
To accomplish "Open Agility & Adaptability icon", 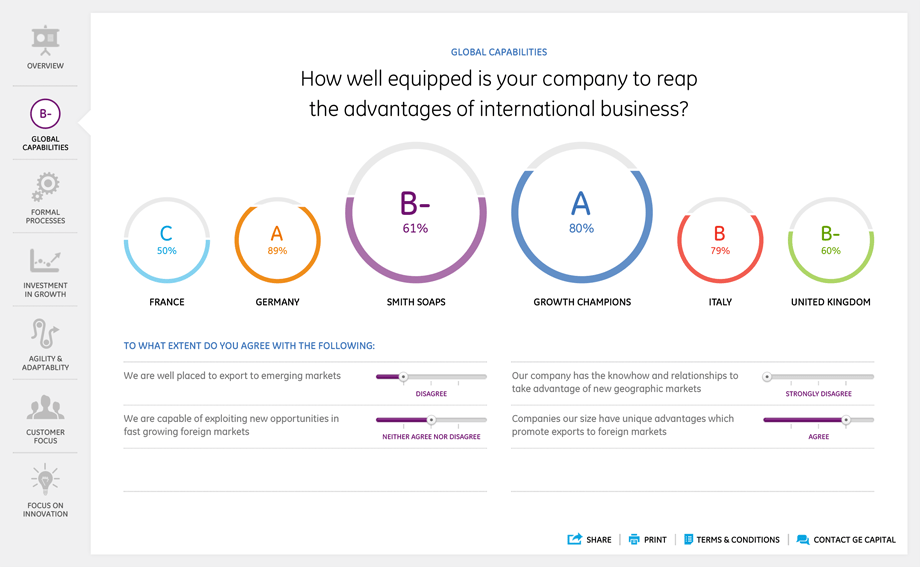I will tap(45, 334).
